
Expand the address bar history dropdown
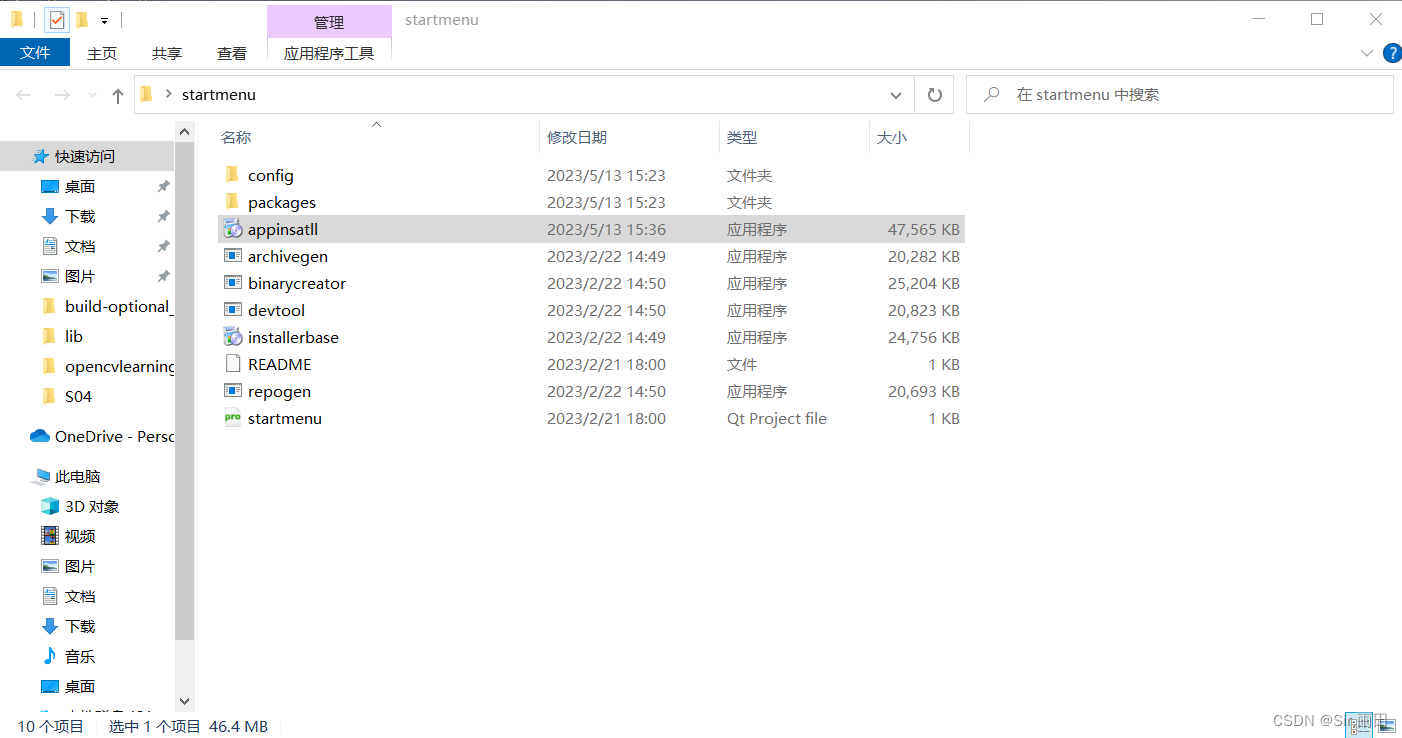pyautogui.click(x=896, y=94)
